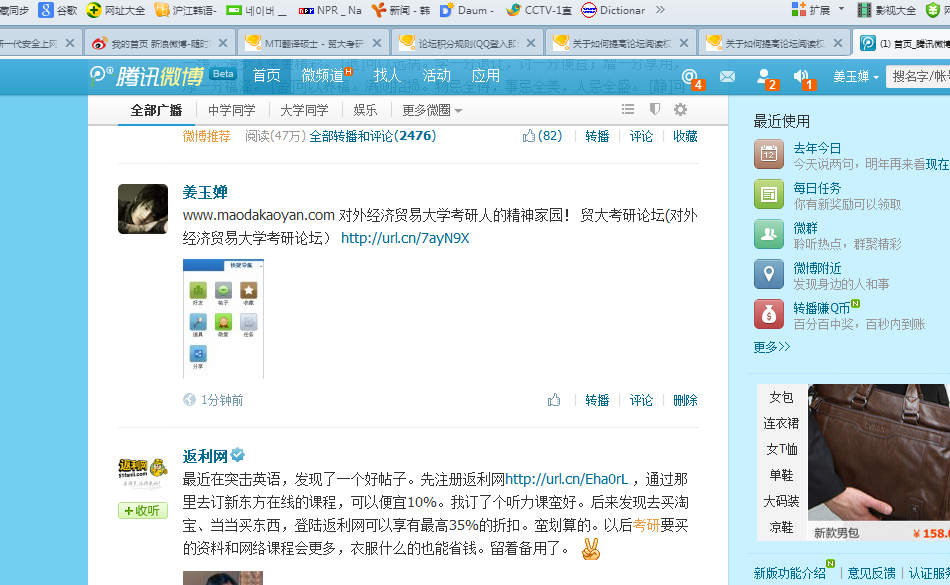Open feed settings gear icon

point(680,109)
